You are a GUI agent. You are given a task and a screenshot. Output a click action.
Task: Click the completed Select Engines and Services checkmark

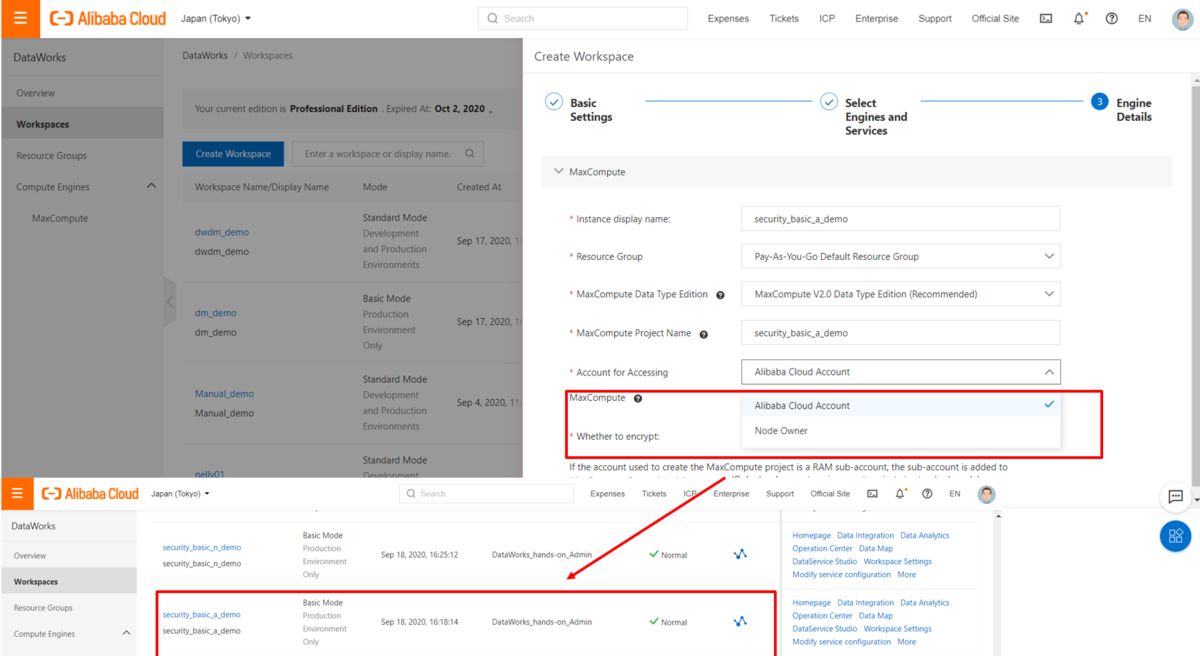(x=828, y=102)
